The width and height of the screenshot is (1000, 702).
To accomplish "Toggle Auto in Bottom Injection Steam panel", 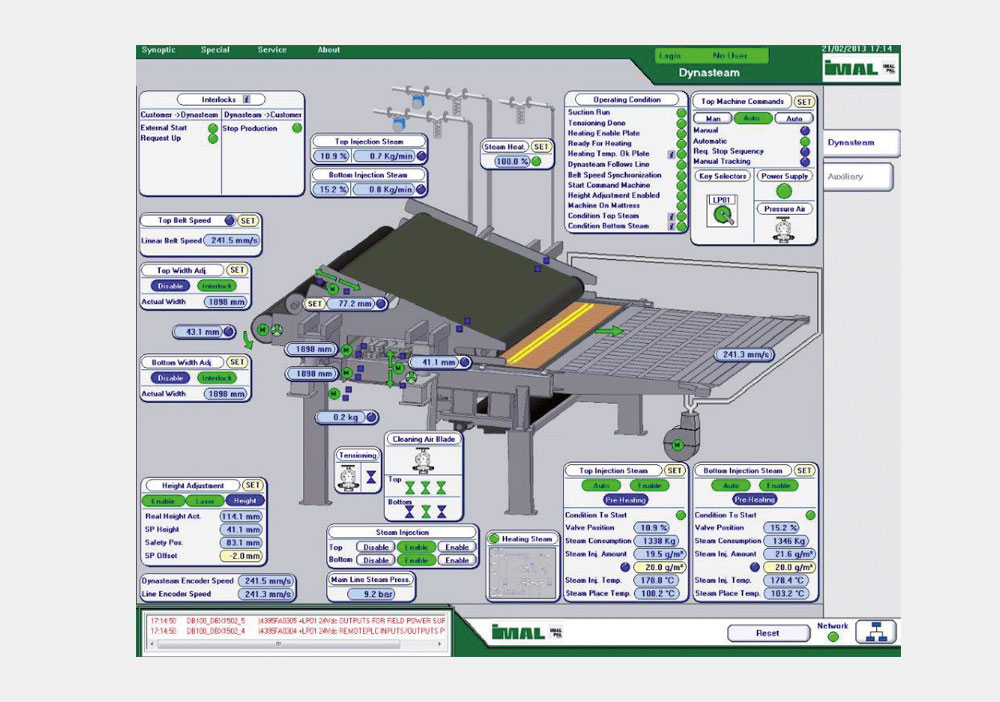I will (731, 486).
